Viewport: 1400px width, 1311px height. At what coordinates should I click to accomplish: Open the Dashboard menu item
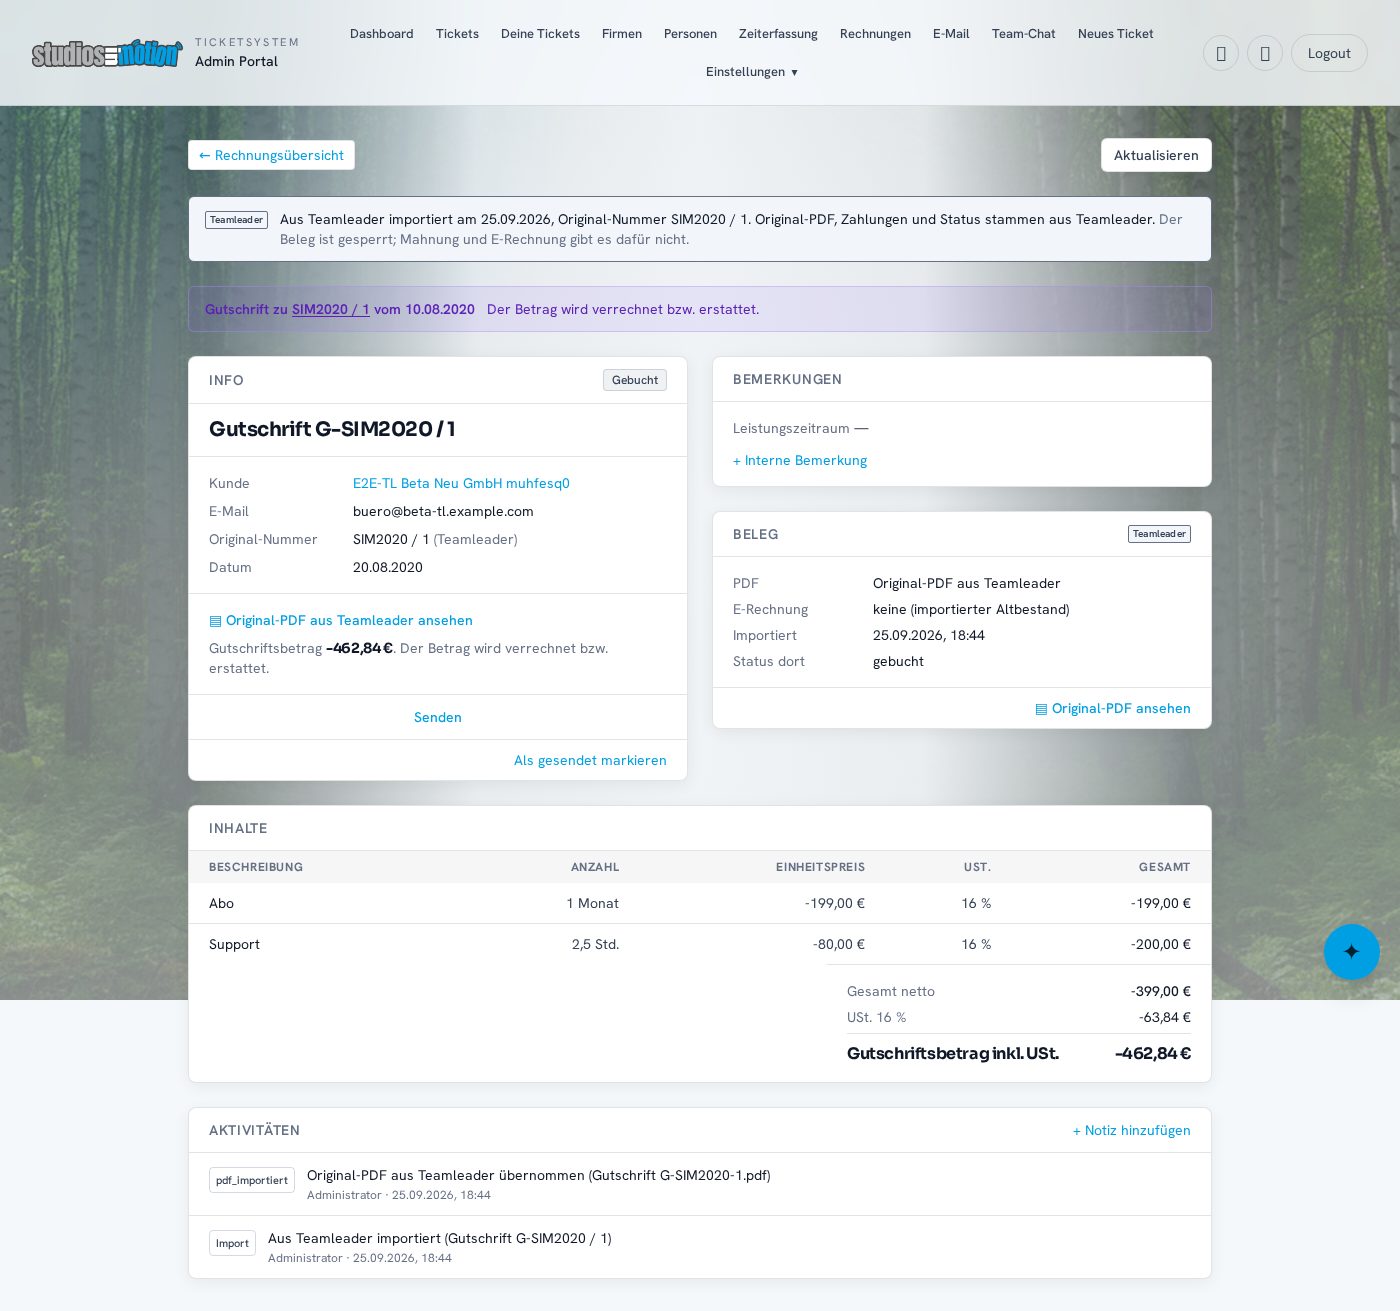382,34
